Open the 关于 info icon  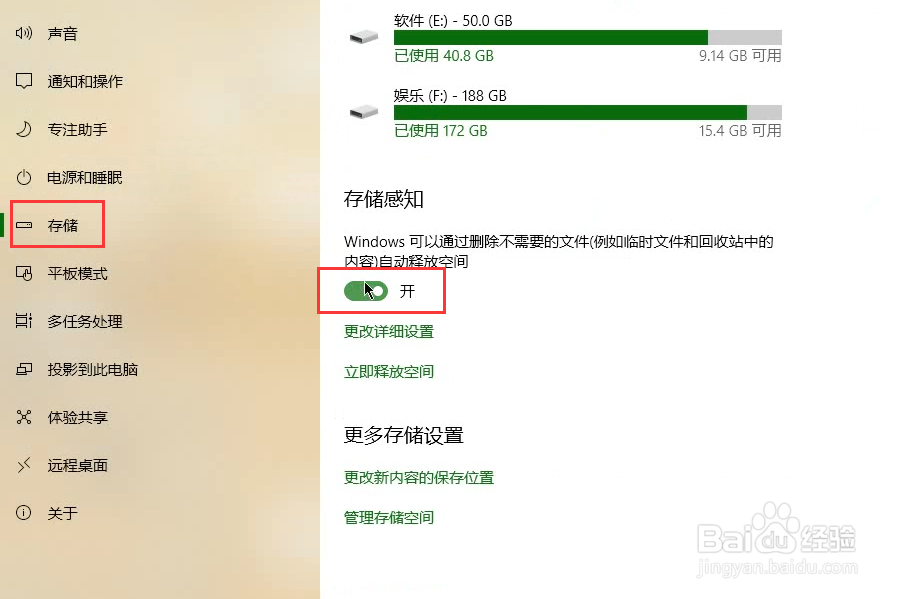tap(24, 513)
